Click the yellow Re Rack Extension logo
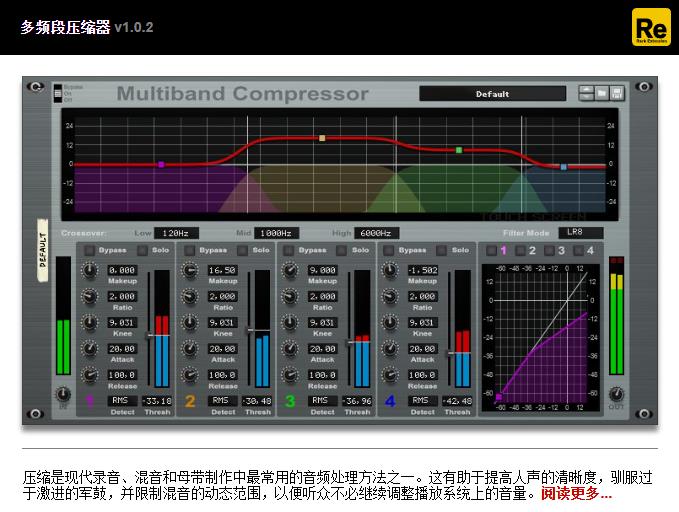Screen dimensions: 679x512 pos(651,27)
